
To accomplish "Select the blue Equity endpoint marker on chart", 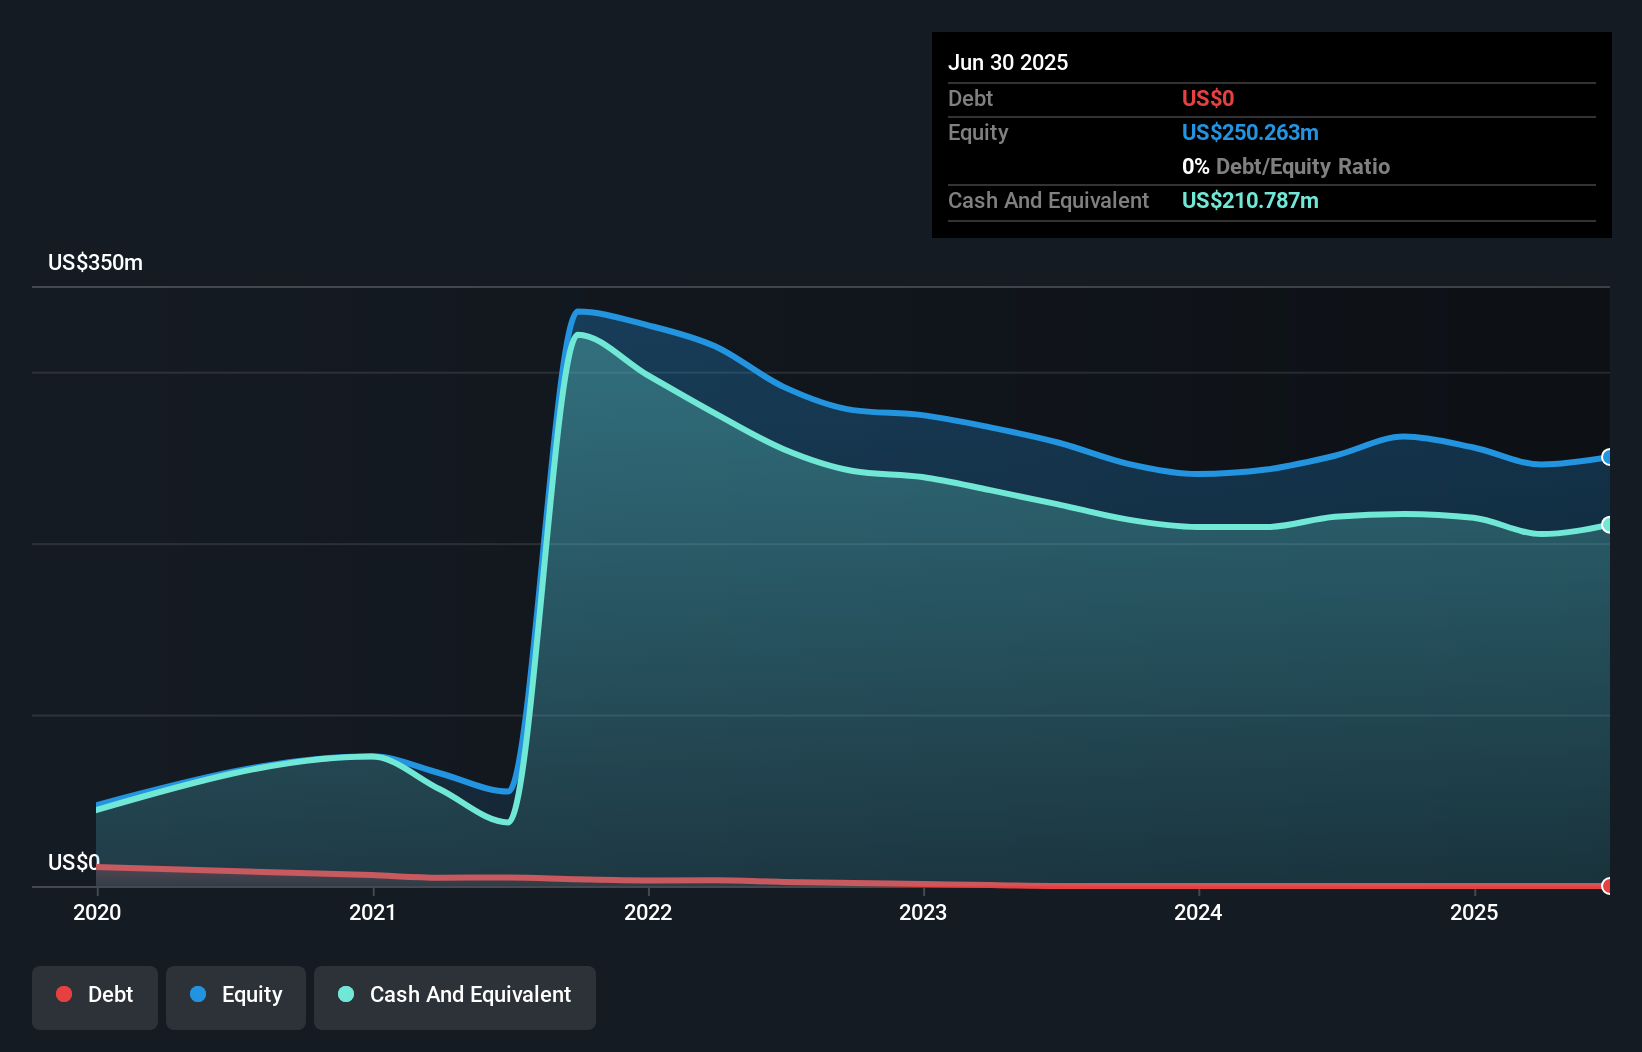I will [1608, 457].
